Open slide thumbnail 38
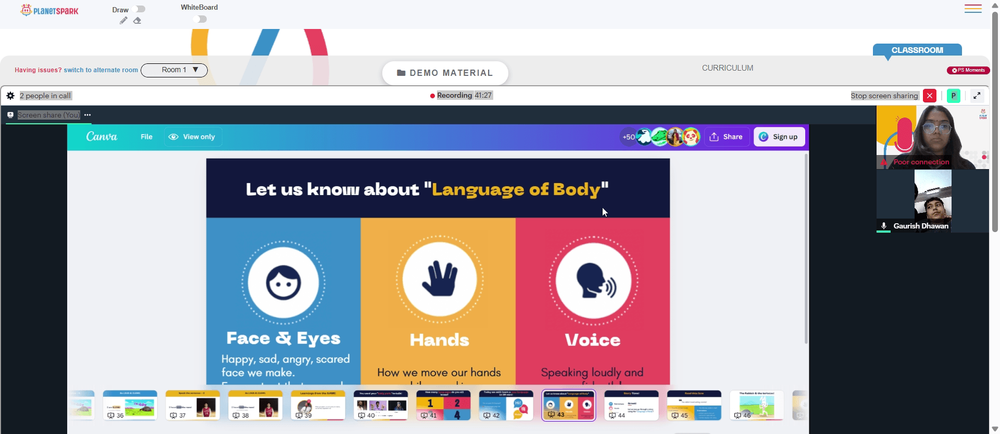The image size is (1000, 434). click(x=255, y=405)
